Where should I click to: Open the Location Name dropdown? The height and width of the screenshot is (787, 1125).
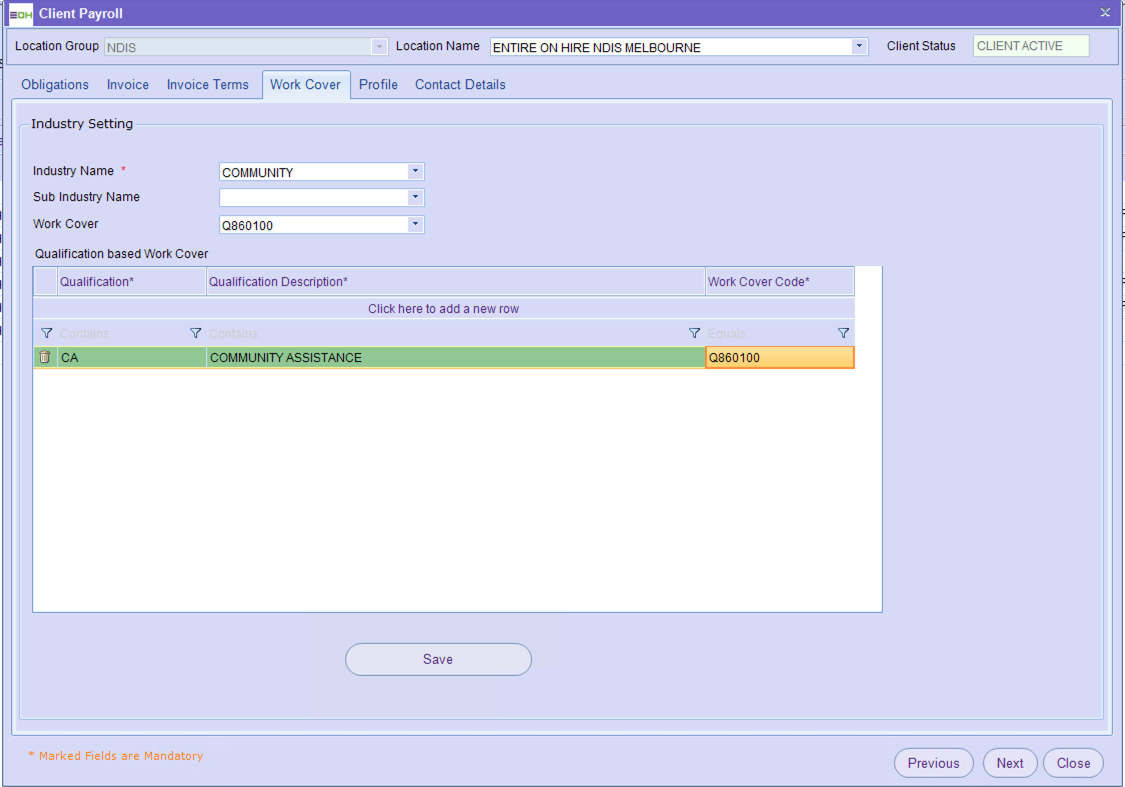pyautogui.click(x=859, y=47)
